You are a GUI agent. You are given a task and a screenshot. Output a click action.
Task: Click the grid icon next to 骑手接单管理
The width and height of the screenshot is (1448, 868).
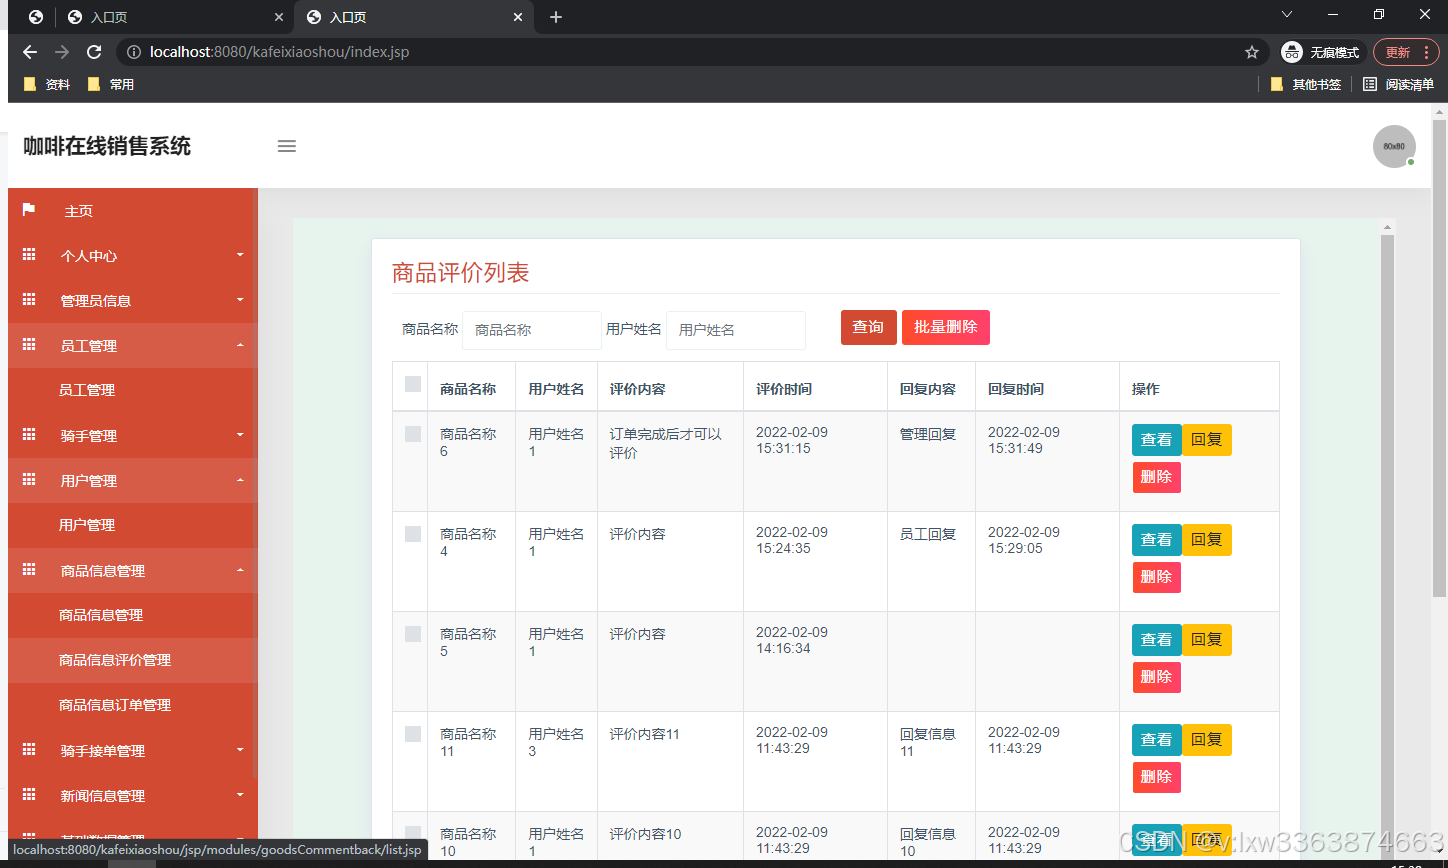28,750
